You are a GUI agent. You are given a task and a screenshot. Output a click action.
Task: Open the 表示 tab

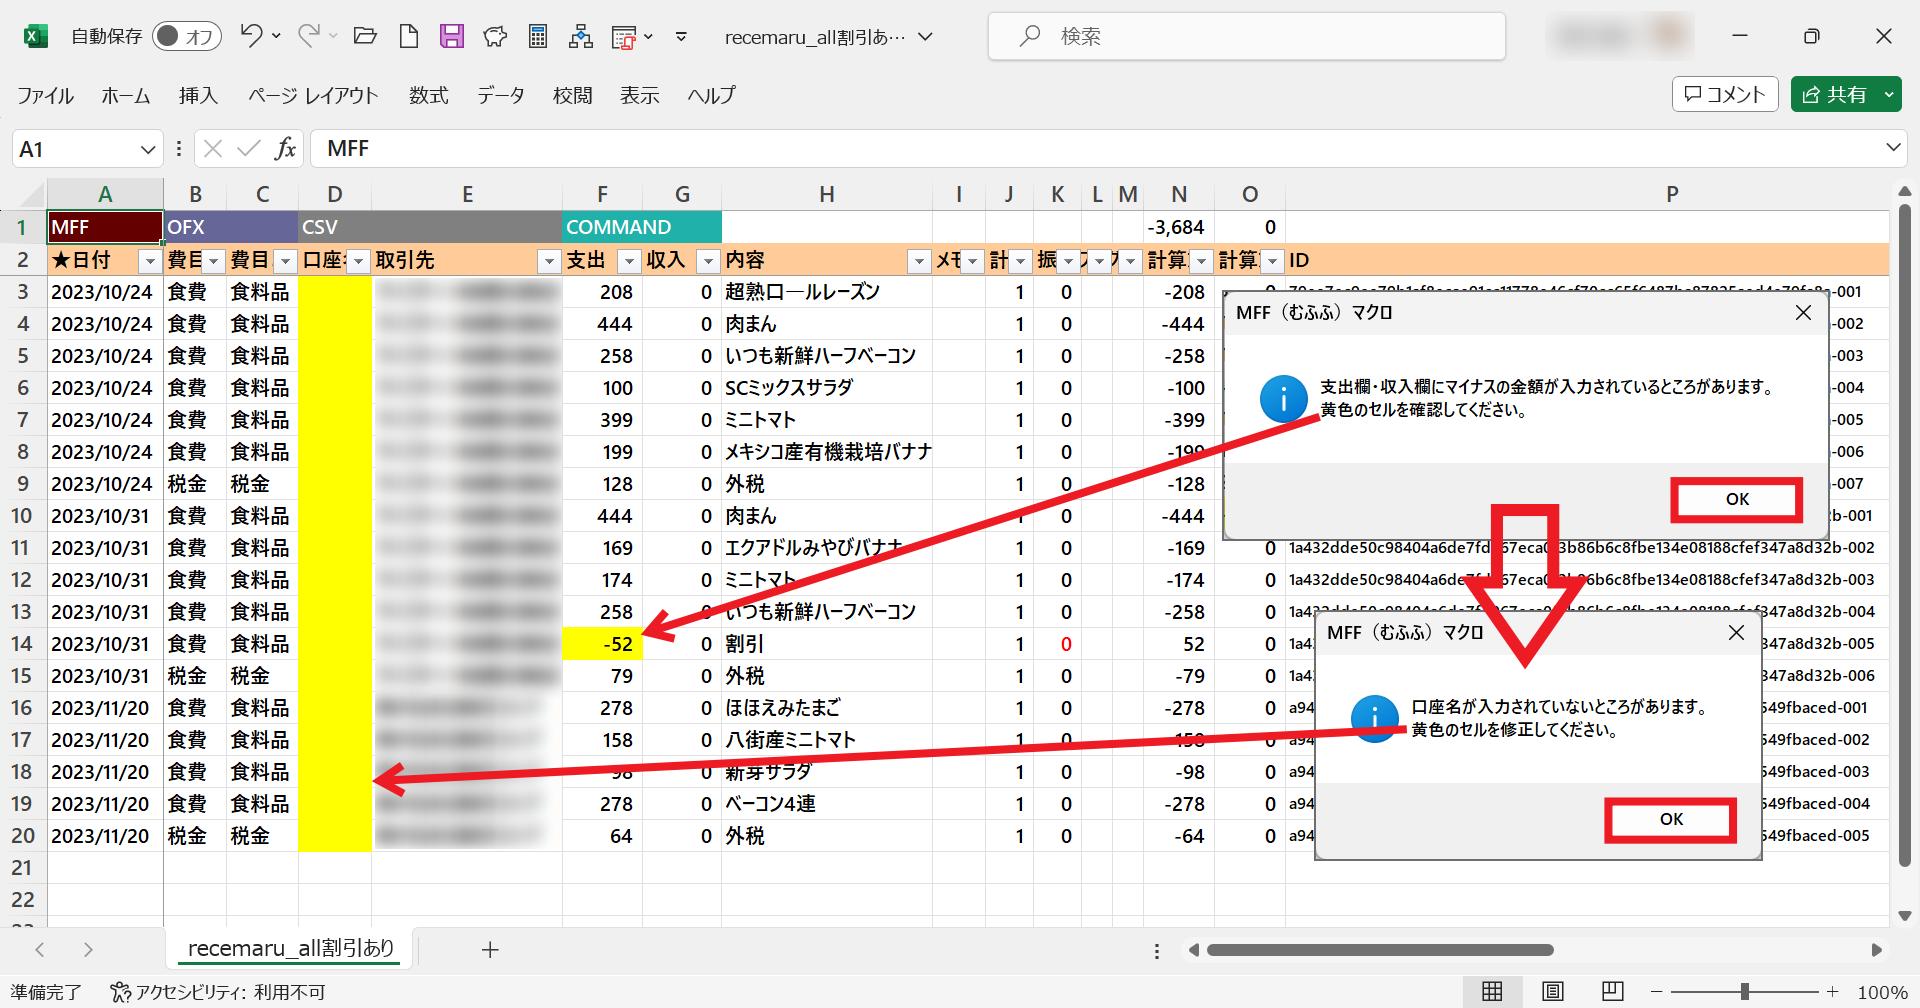tap(640, 95)
